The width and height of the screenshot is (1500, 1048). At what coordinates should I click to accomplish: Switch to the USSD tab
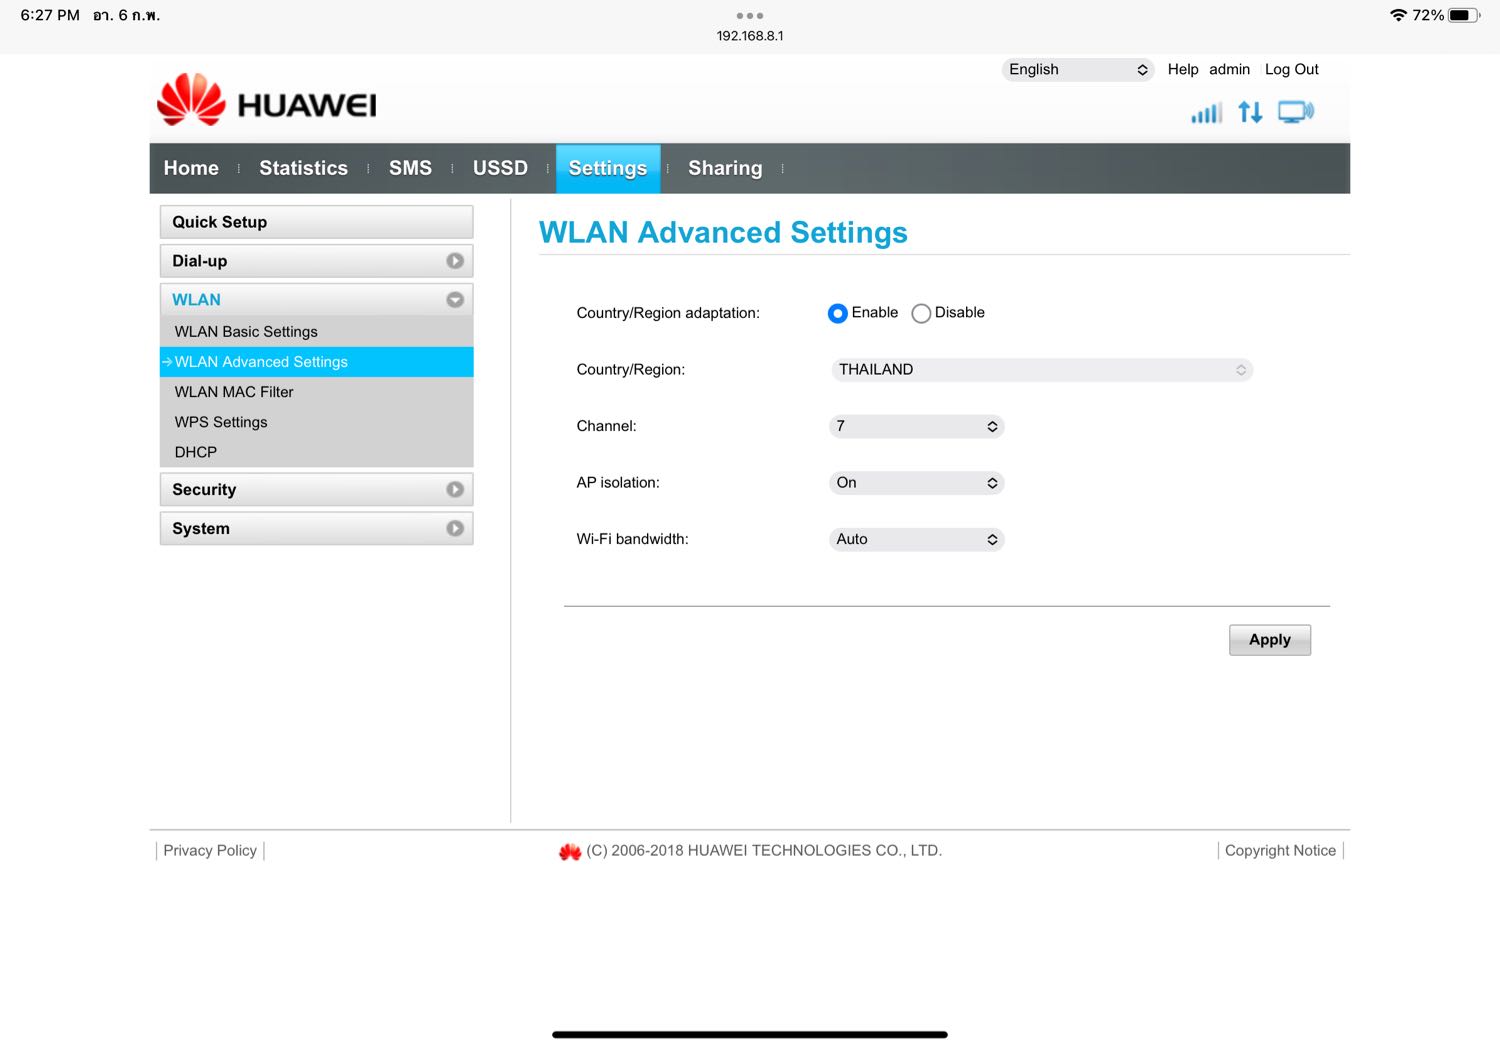coord(500,168)
